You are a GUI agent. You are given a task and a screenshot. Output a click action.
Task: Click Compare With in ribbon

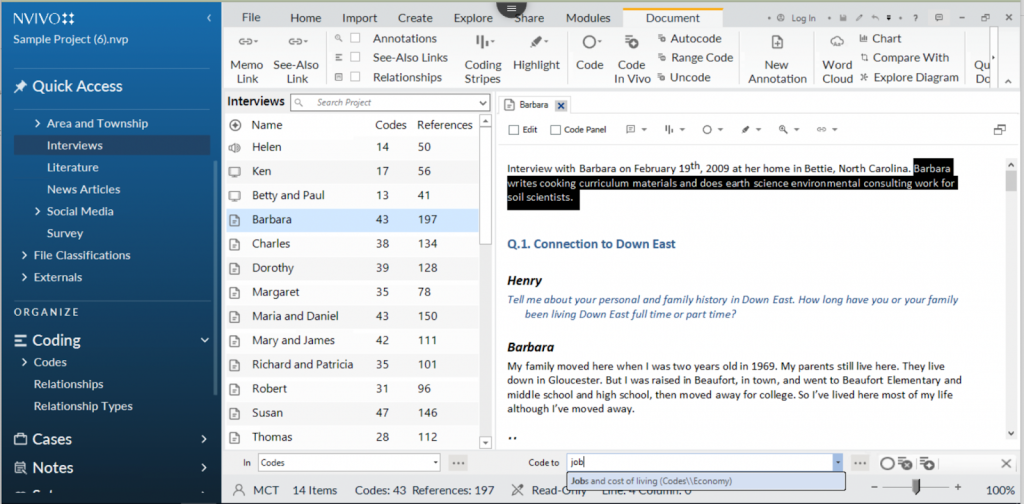click(x=904, y=57)
